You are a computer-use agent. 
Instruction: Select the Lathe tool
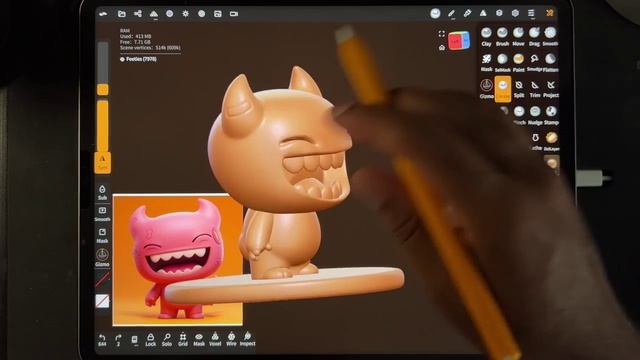[x=536, y=141]
